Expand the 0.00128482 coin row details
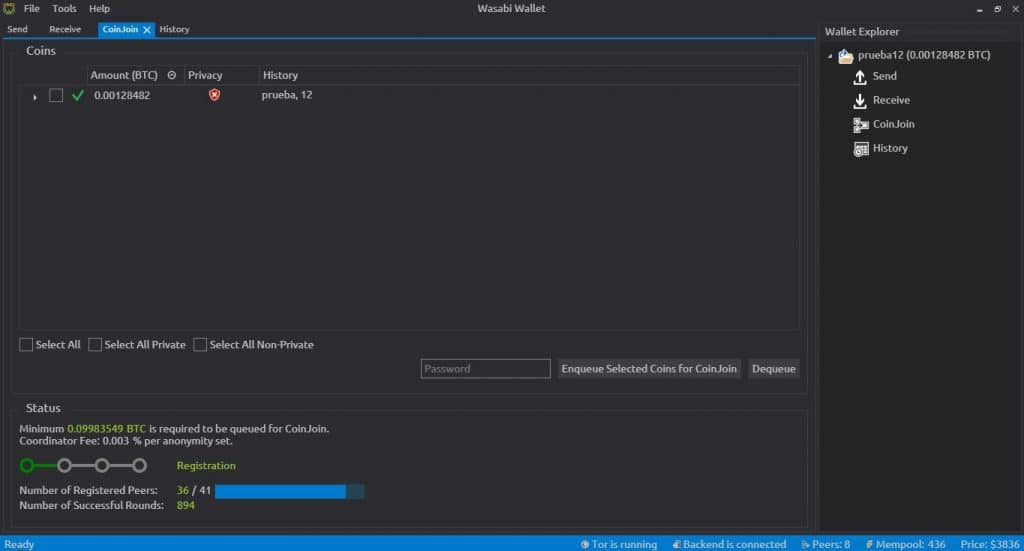Screen dimensions: 1024x551 (x=35, y=97)
